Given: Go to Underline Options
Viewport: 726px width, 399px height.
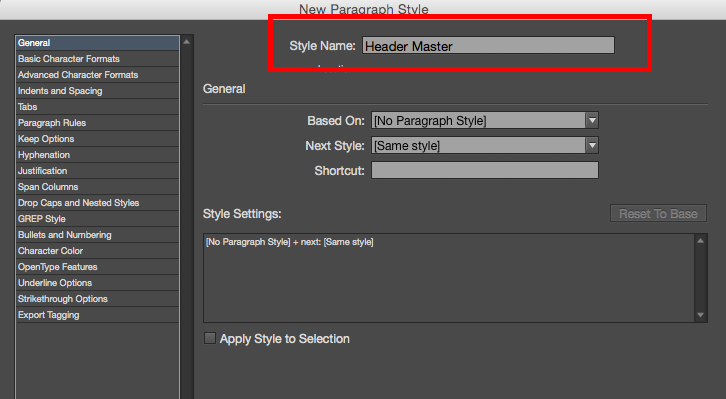Looking at the screenshot, I should [97, 283].
